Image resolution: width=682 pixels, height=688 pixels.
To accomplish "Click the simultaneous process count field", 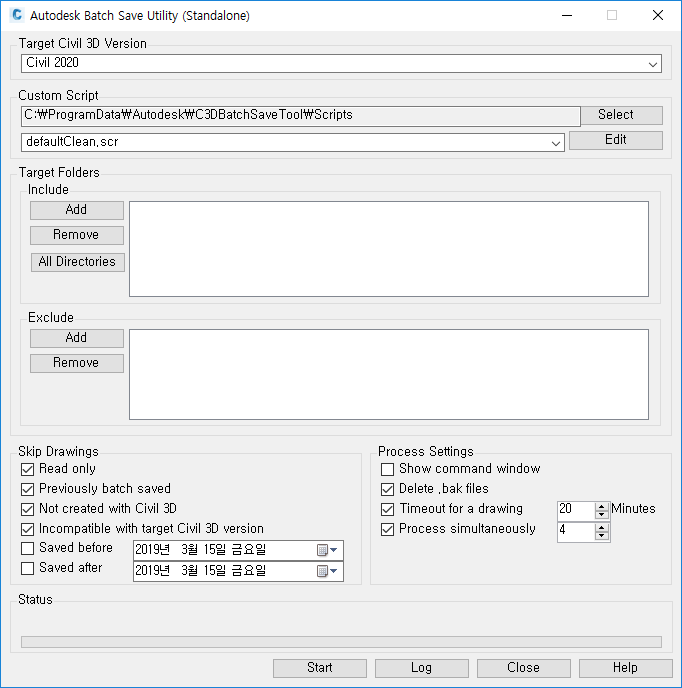I will tap(576, 531).
